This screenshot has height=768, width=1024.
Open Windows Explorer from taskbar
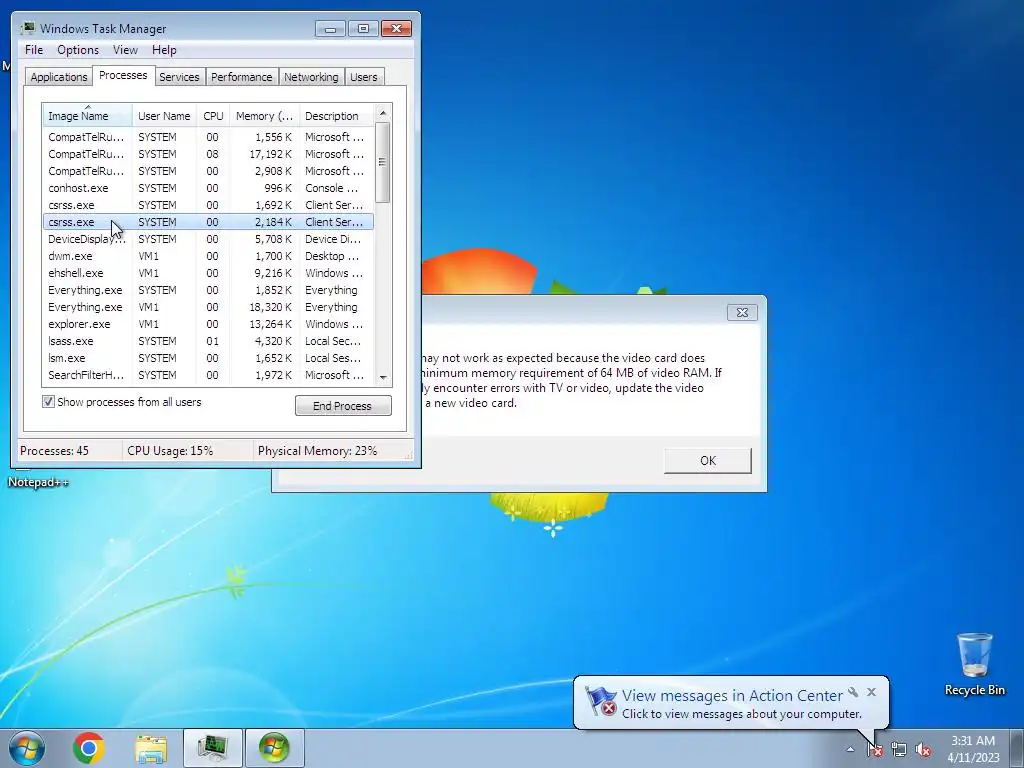point(151,748)
